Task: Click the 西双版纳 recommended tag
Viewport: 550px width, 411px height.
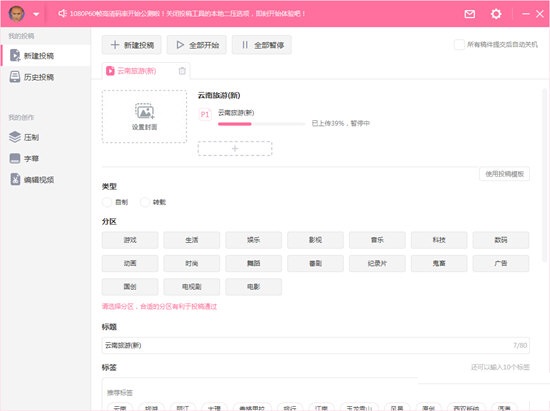Action: pos(466,407)
